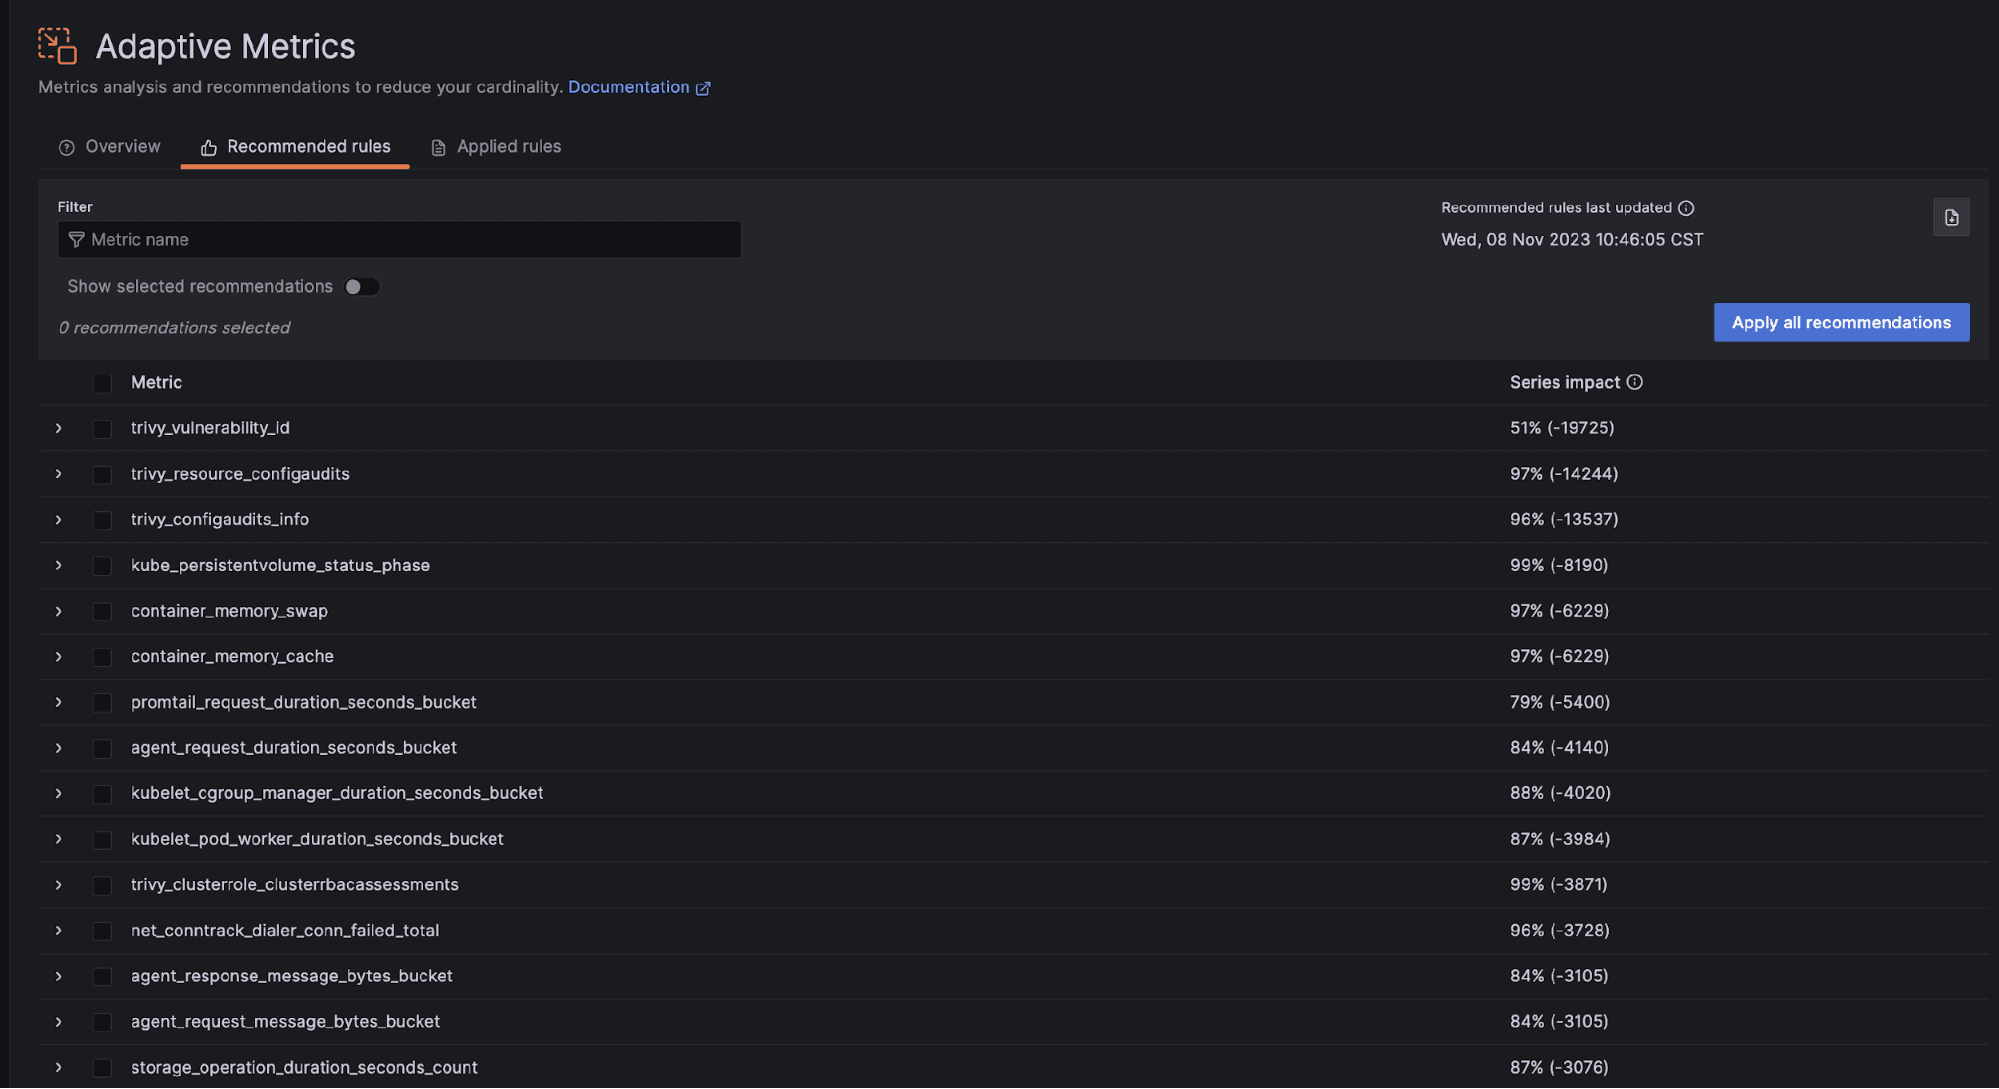The height and width of the screenshot is (1089, 1999).
Task: Open the Applied rules tab
Action: point(496,147)
